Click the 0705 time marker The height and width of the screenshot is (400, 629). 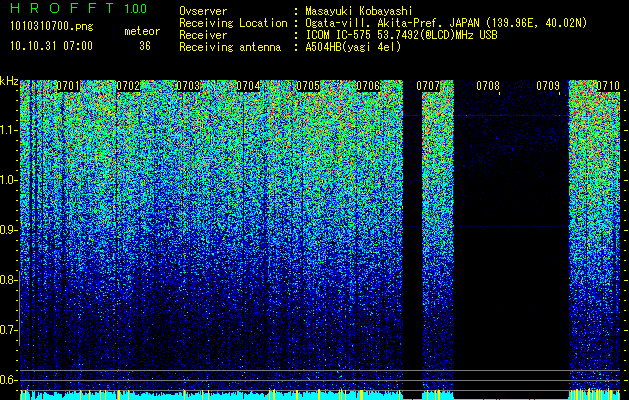coord(308,86)
